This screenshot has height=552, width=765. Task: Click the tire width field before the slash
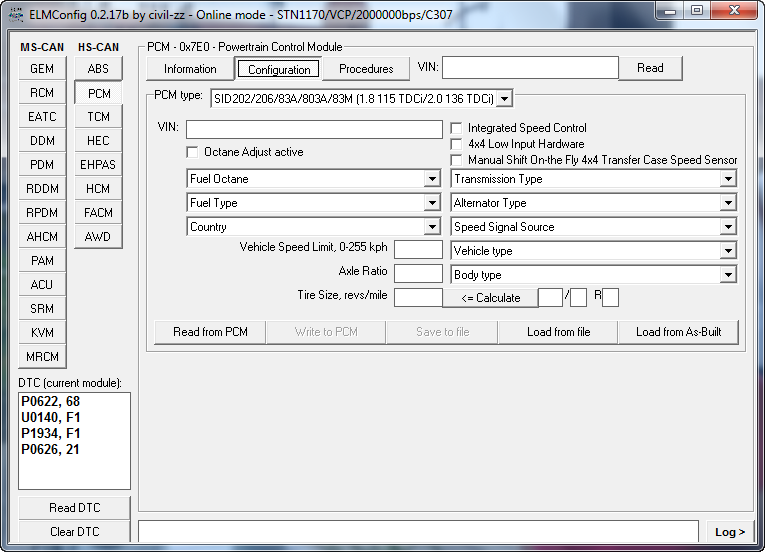pyautogui.click(x=550, y=297)
